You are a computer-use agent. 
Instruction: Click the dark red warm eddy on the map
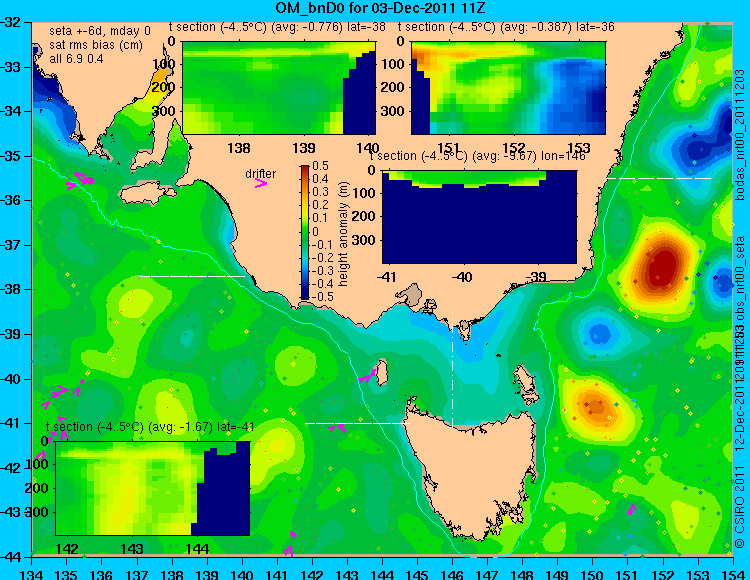click(x=662, y=268)
